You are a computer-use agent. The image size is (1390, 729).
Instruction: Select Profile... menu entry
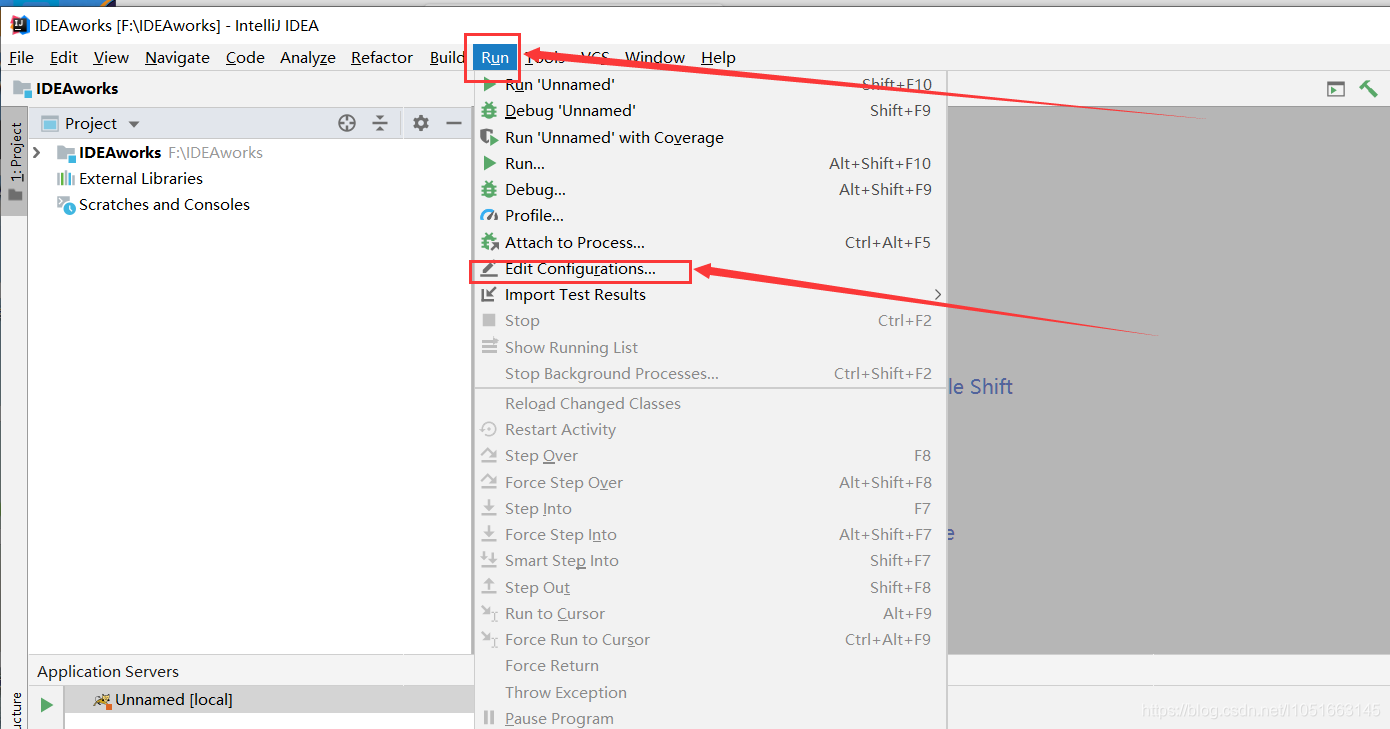point(710,215)
